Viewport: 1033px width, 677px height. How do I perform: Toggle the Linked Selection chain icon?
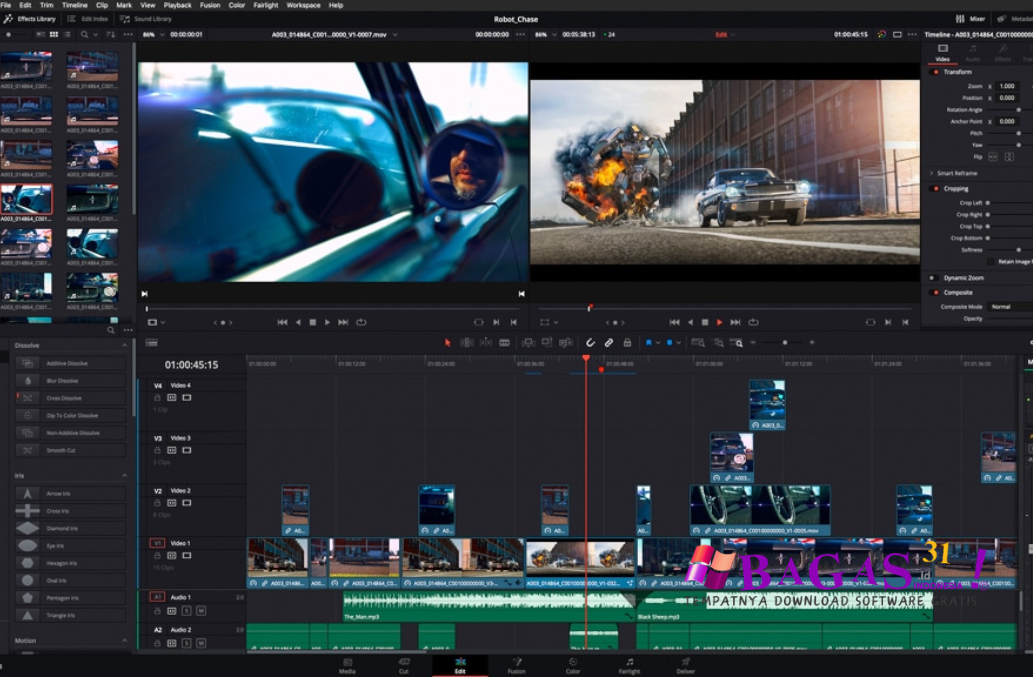[609, 342]
